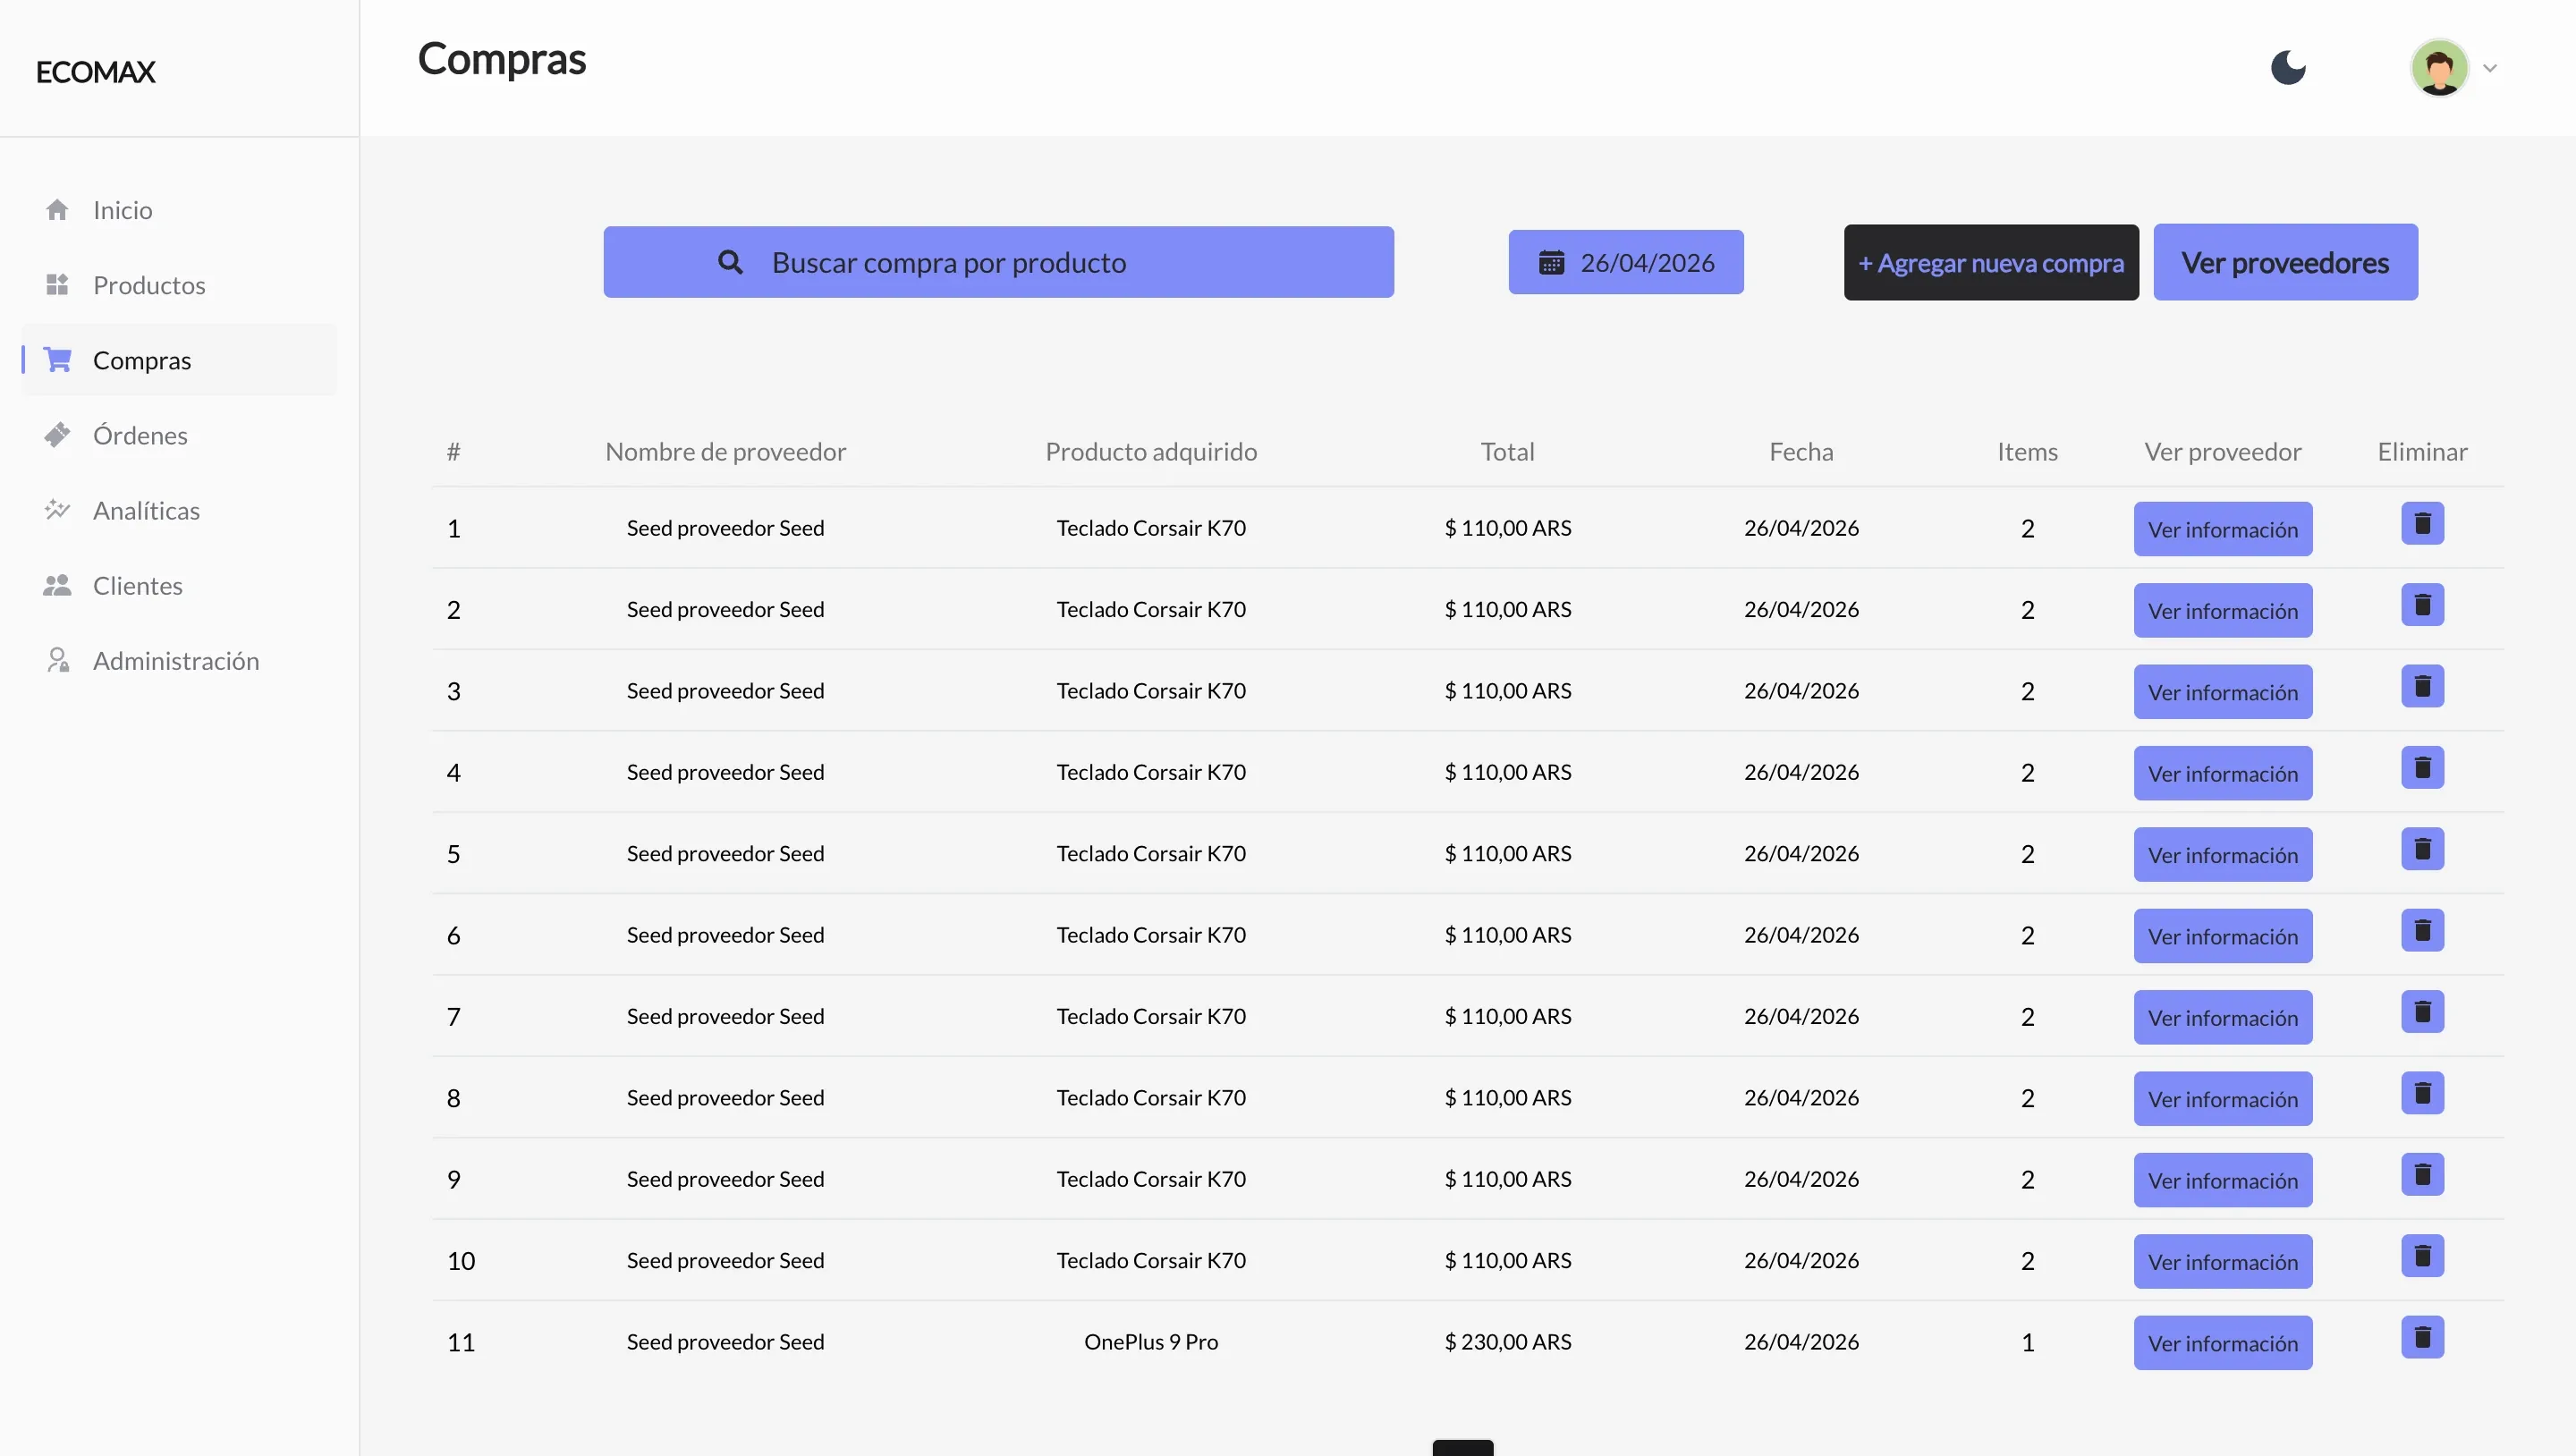Click Ver información for row 2
This screenshot has height=1456, width=2576.
[2222, 610]
